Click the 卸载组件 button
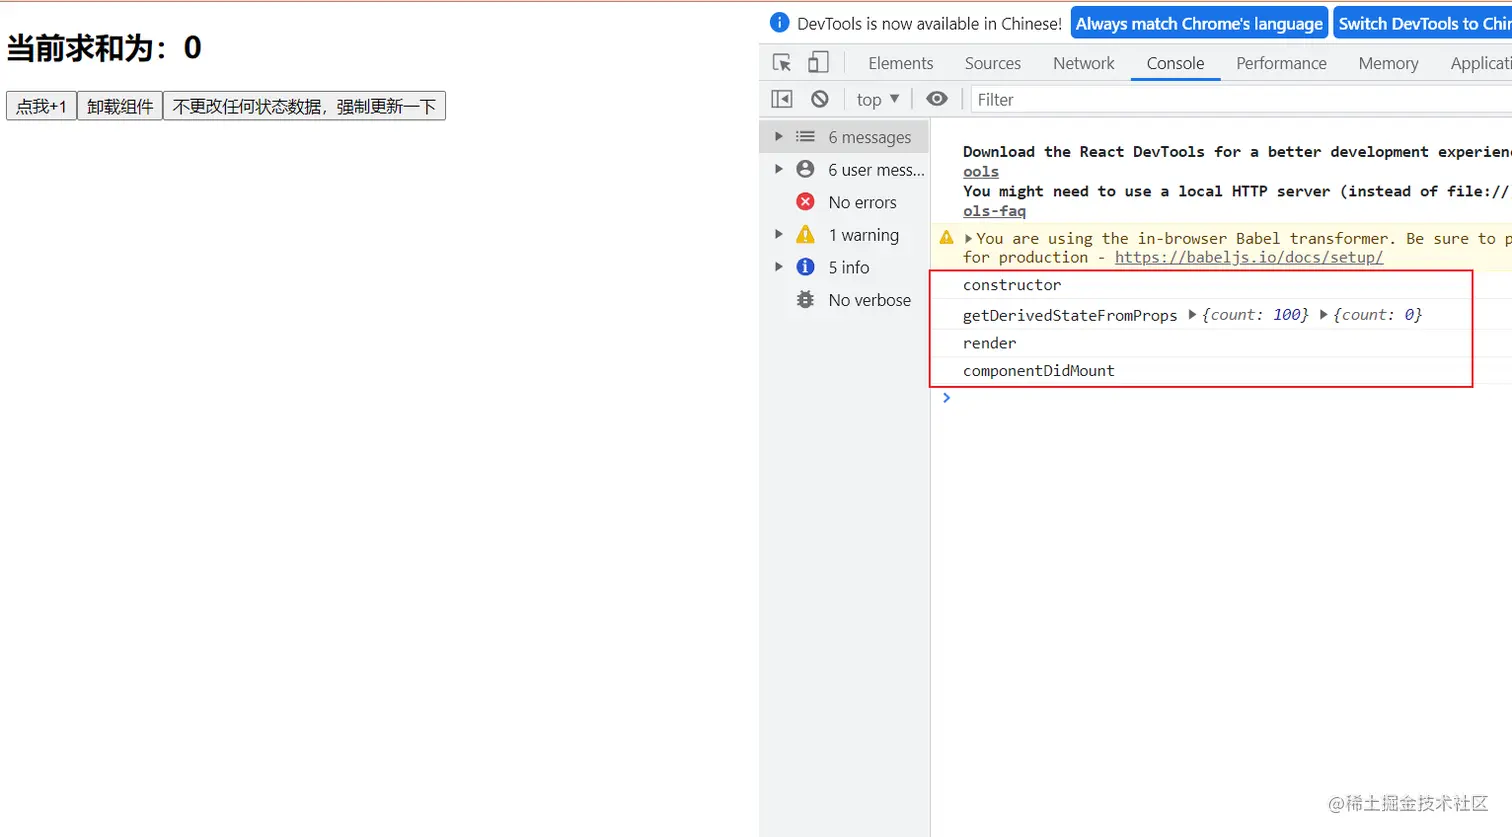This screenshot has height=837, width=1512. point(120,106)
